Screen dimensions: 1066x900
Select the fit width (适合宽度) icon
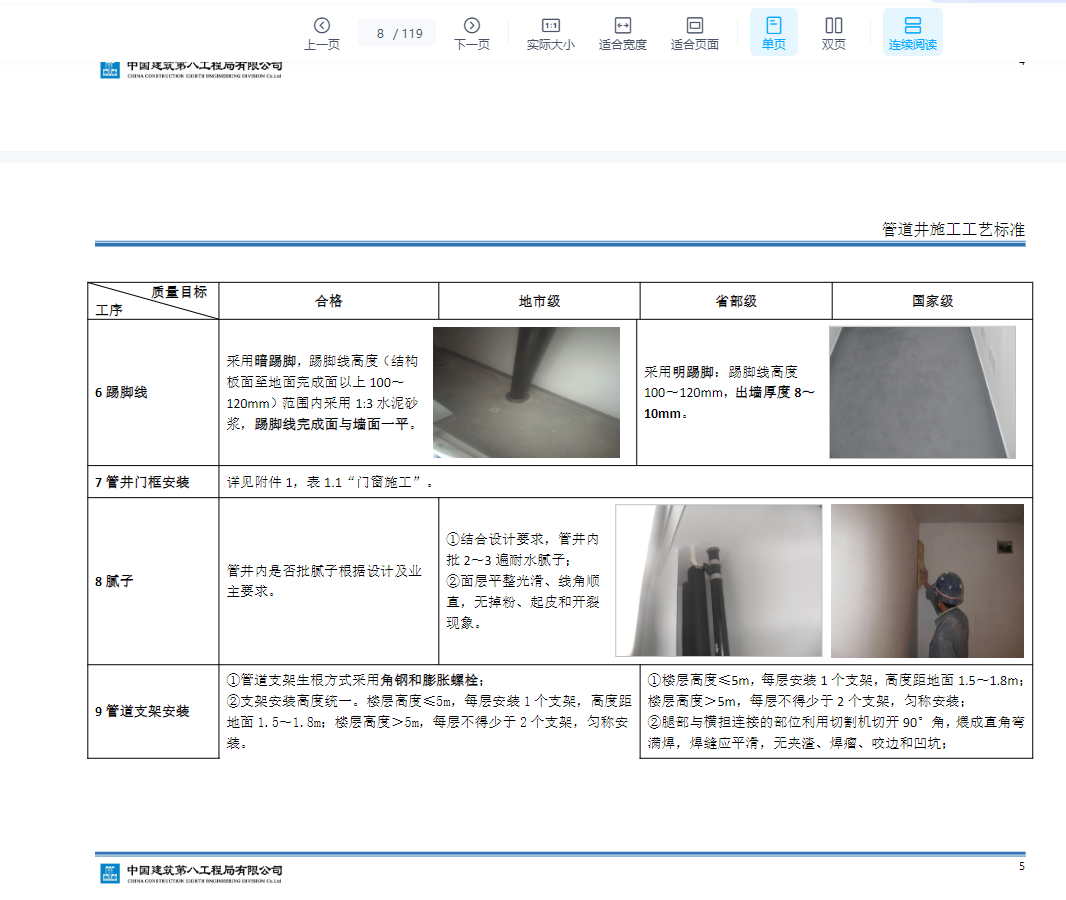coord(622,26)
